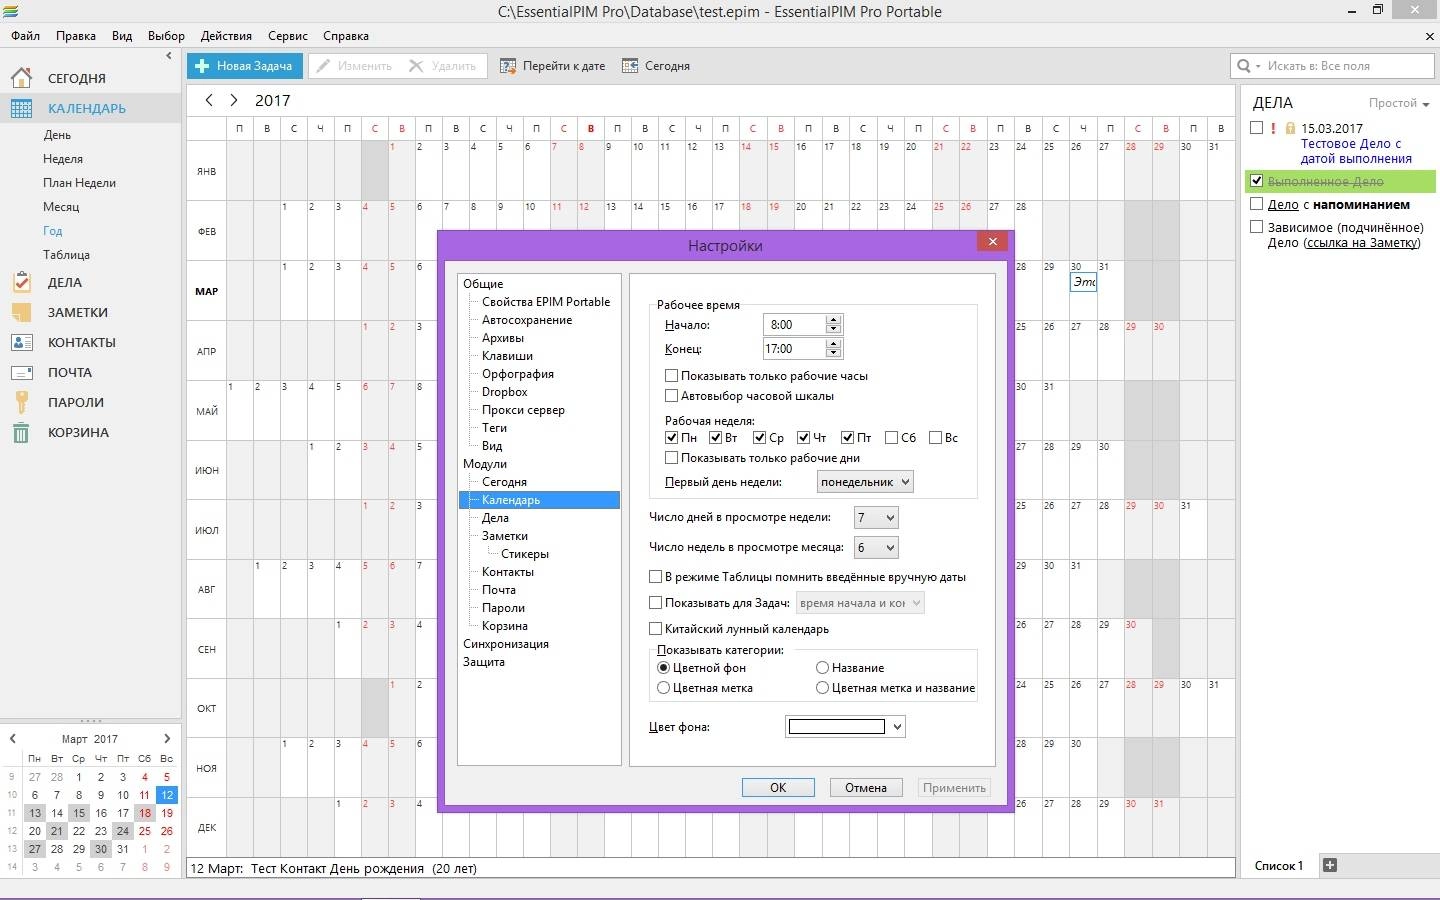Image resolution: width=1440 pixels, height=900 pixels.
Task: Go to next year arrow
Action: click(234, 100)
